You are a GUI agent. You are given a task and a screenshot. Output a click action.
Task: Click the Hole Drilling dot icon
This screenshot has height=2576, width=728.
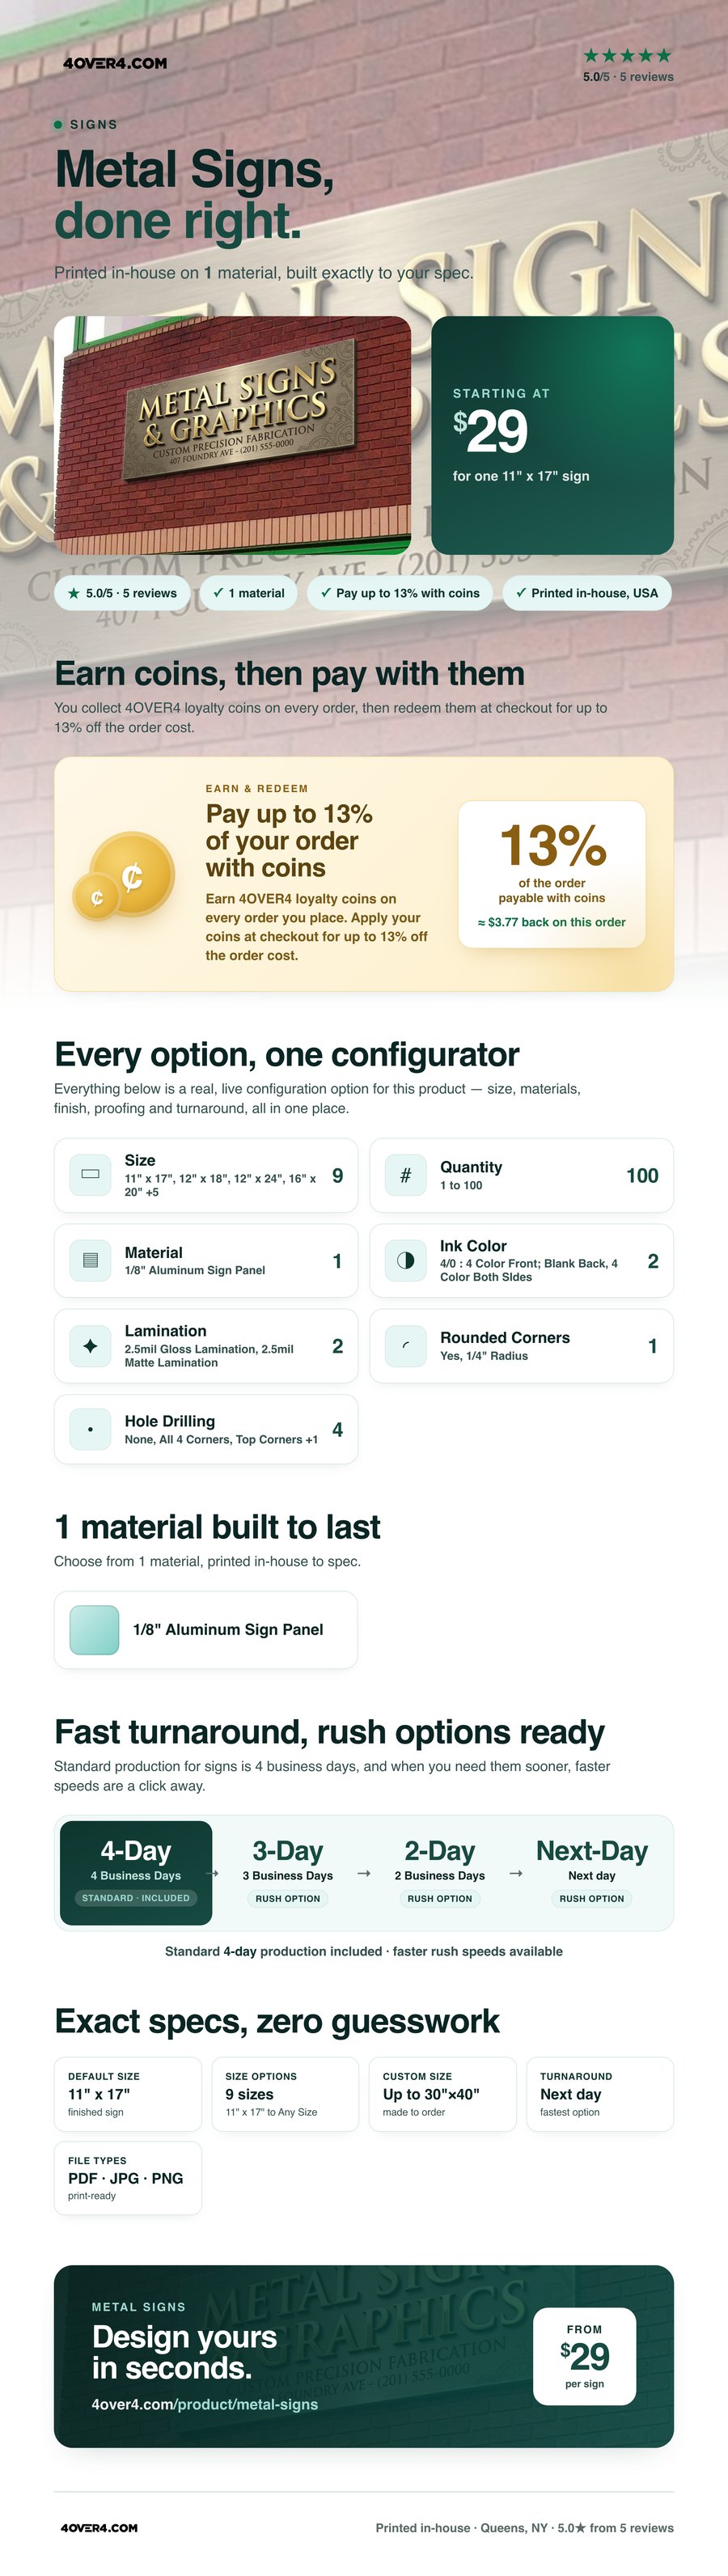pyautogui.click(x=90, y=1429)
